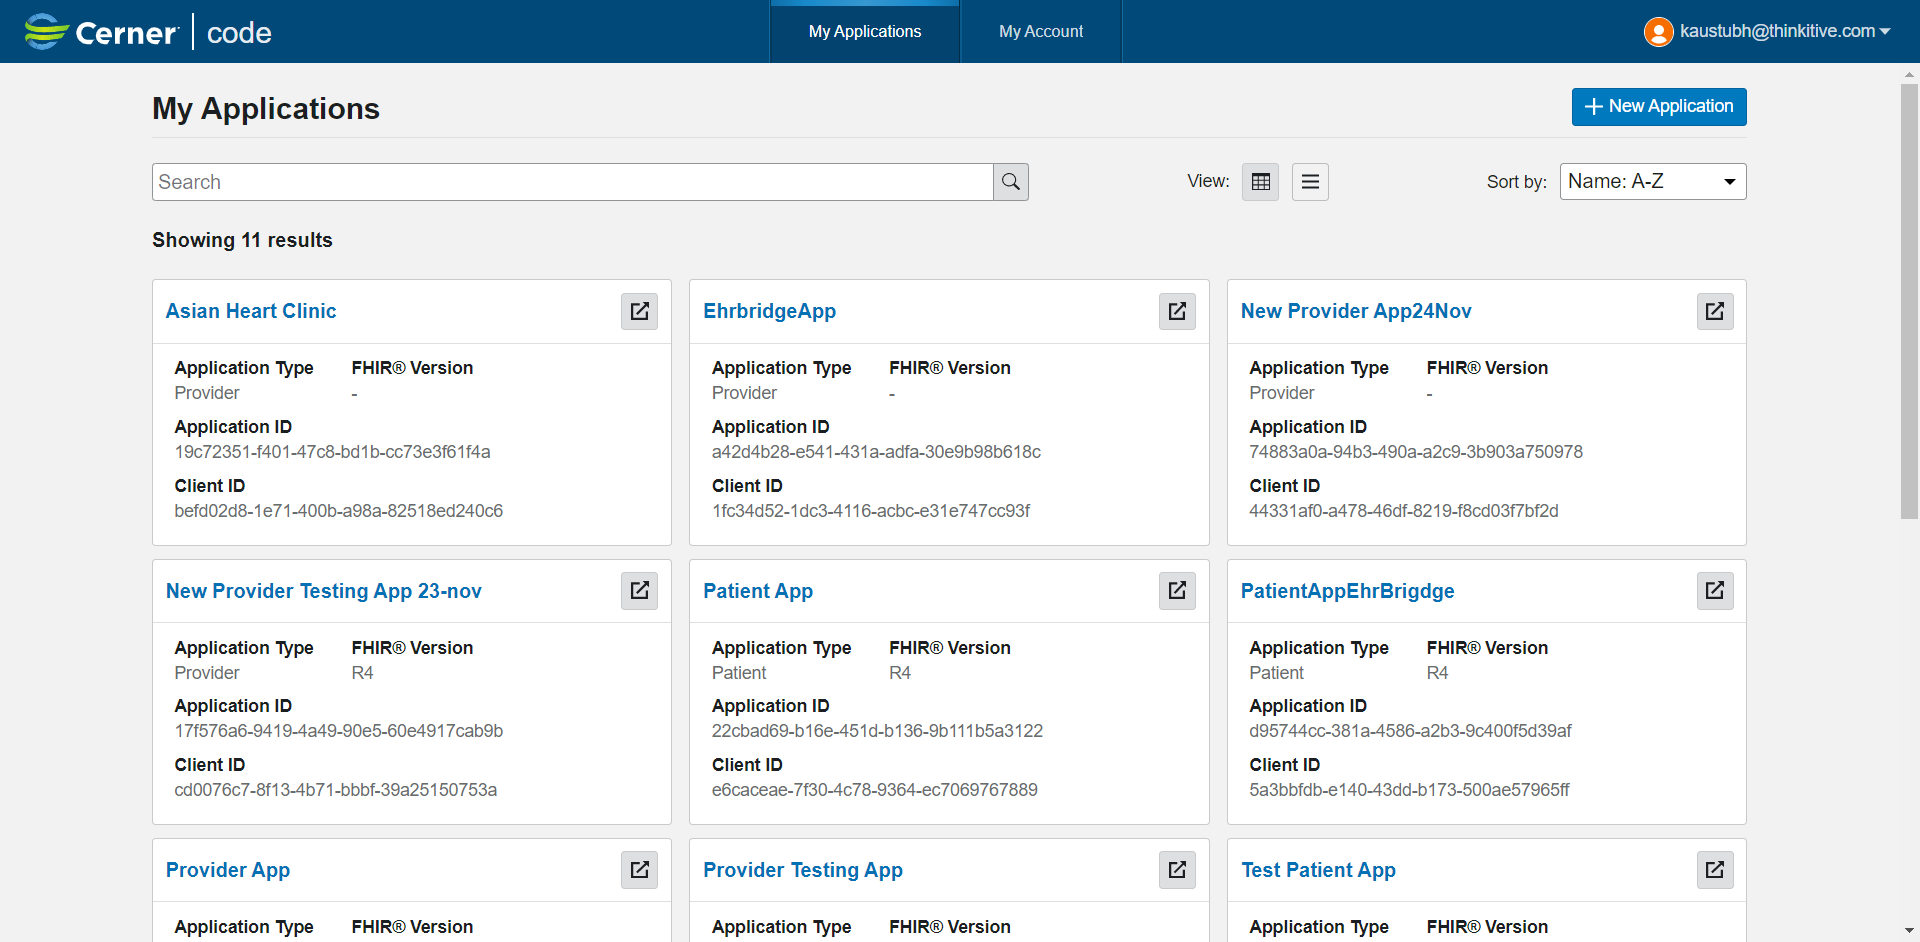Switch to grid view
The image size is (1920, 942).
(1261, 182)
